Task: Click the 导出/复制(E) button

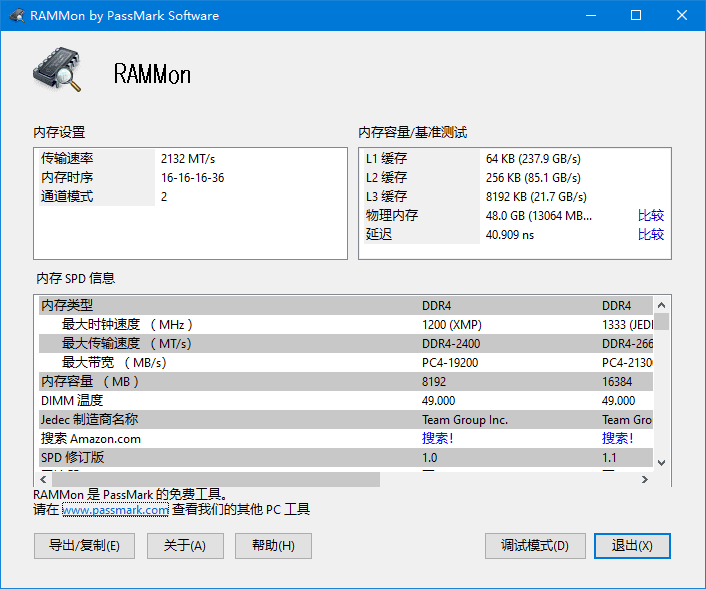Action: (x=84, y=546)
